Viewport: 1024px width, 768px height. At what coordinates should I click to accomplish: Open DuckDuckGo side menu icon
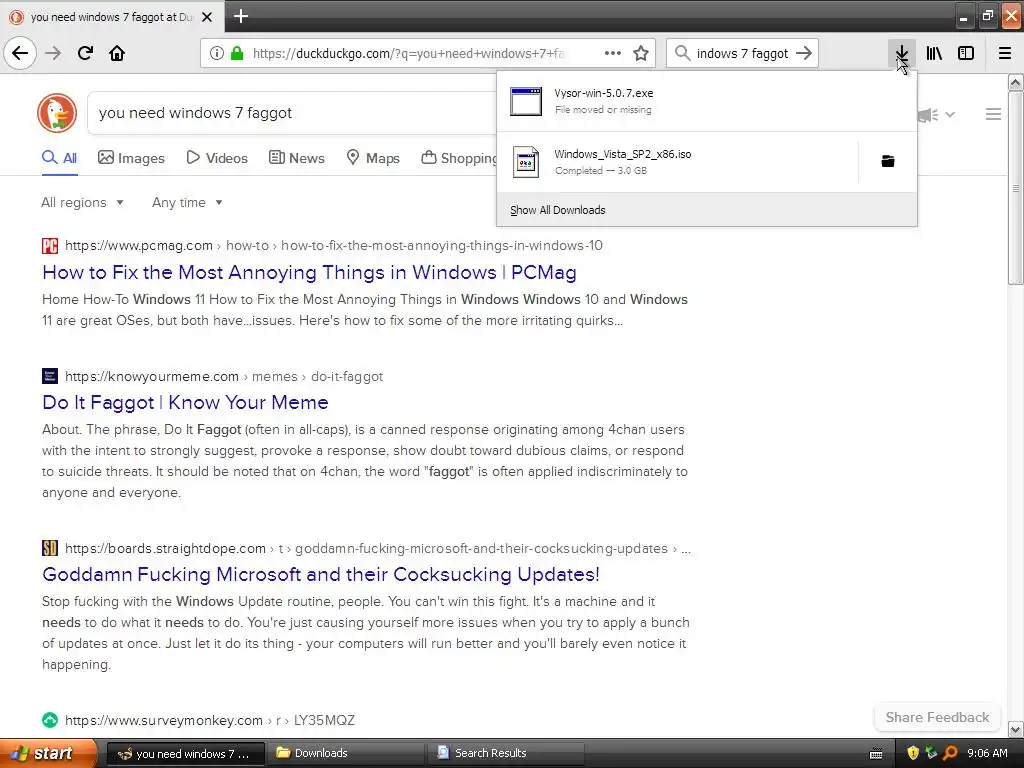tap(993, 114)
